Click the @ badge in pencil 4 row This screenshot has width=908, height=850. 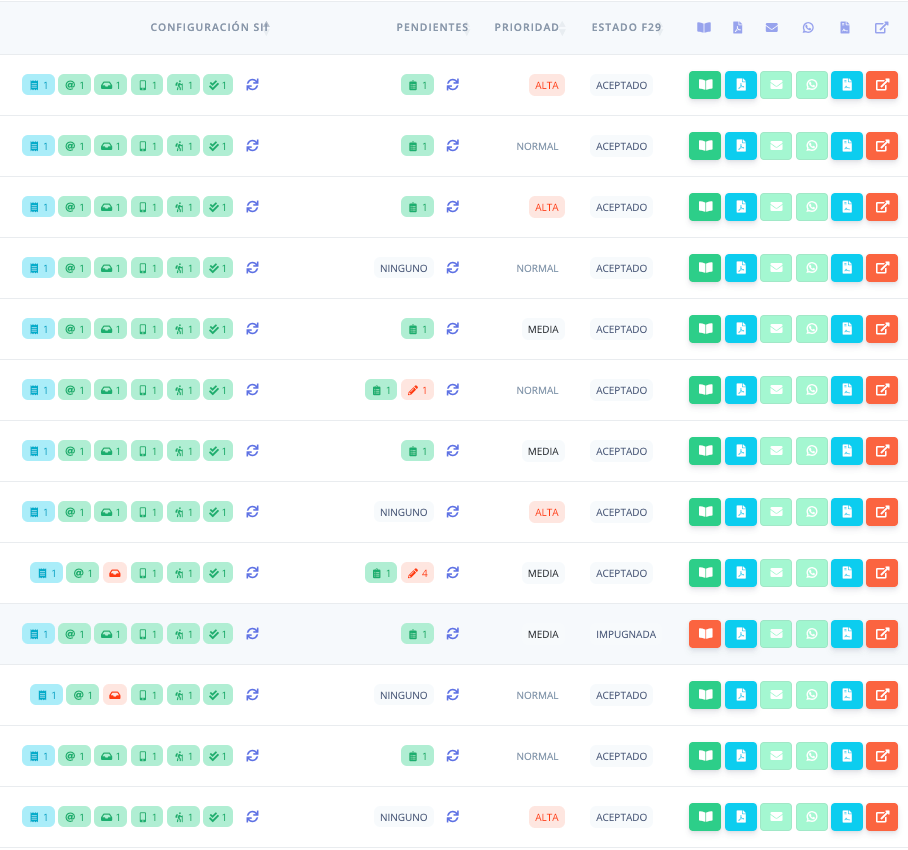83,573
